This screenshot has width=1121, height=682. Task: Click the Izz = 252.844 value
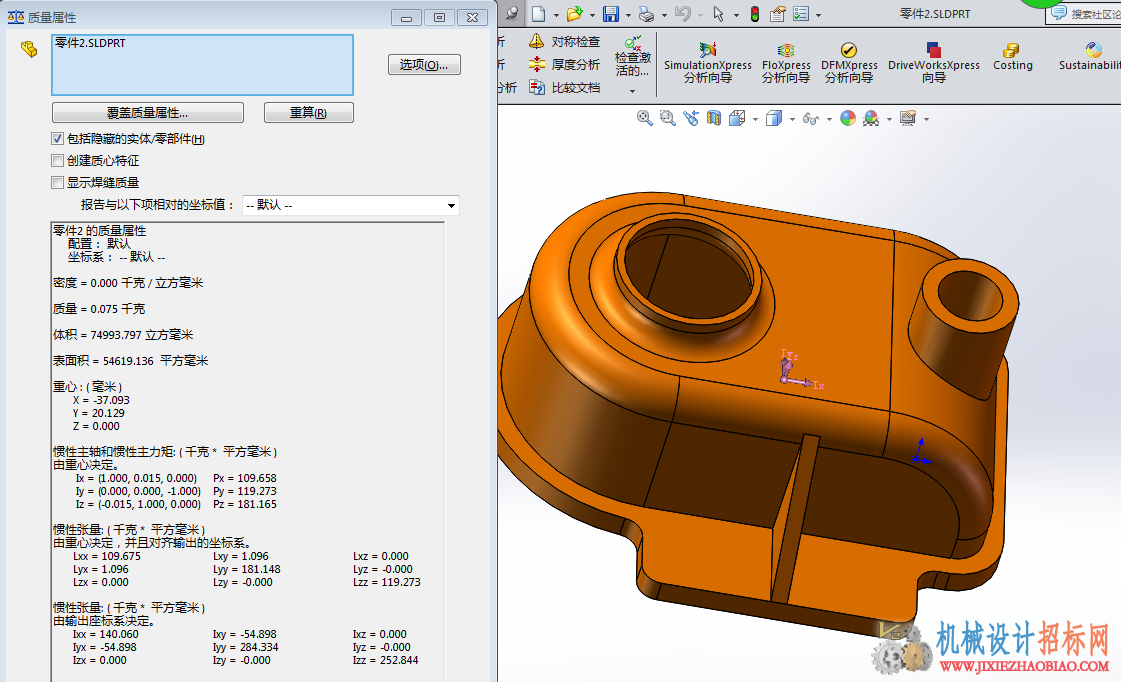pos(385,661)
